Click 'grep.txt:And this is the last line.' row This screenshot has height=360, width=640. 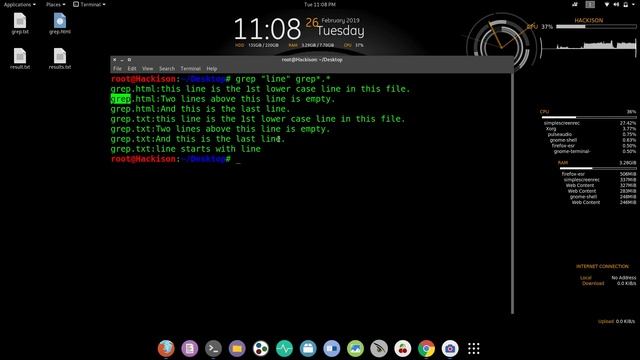pos(198,139)
